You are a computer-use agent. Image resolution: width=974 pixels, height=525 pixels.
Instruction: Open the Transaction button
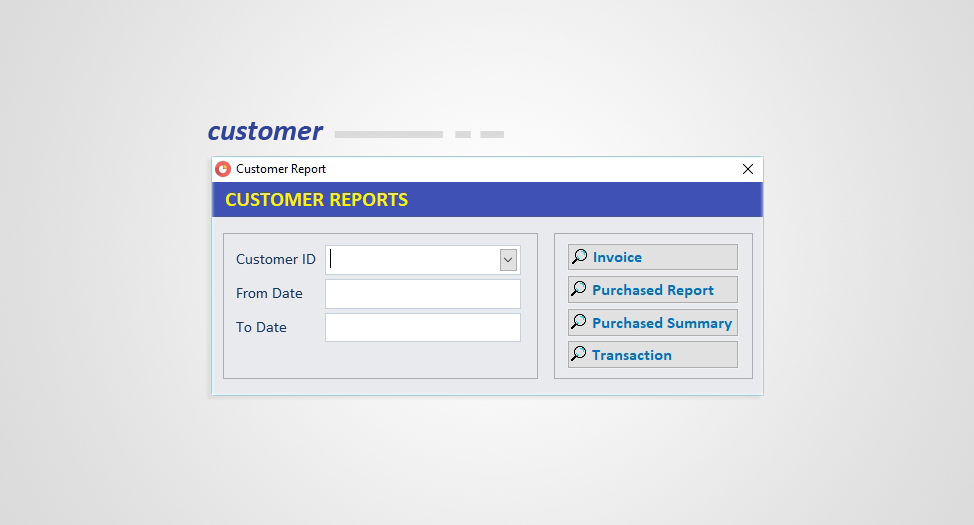click(x=653, y=355)
